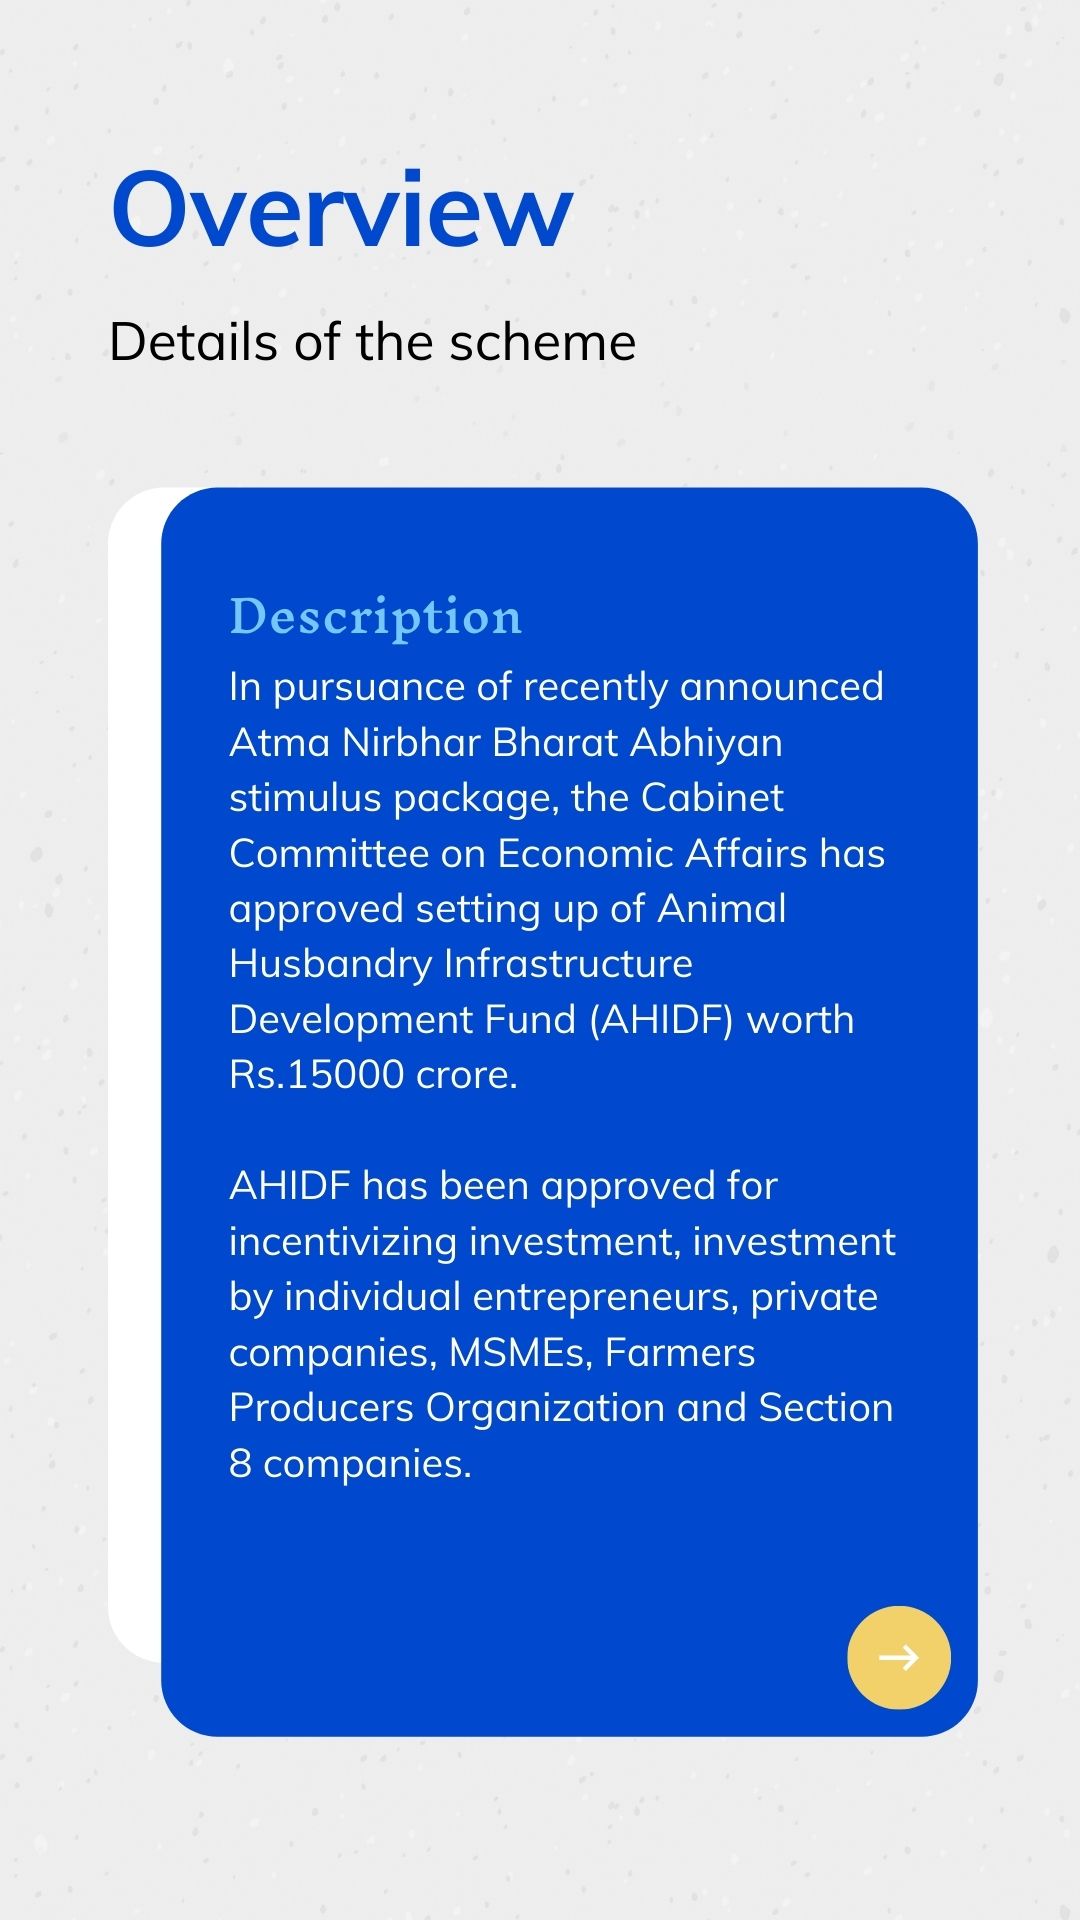Click 'AHIDF has been approved for' line
Image resolution: width=1080 pixels, height=1920 pixels.
point(503,1185)
